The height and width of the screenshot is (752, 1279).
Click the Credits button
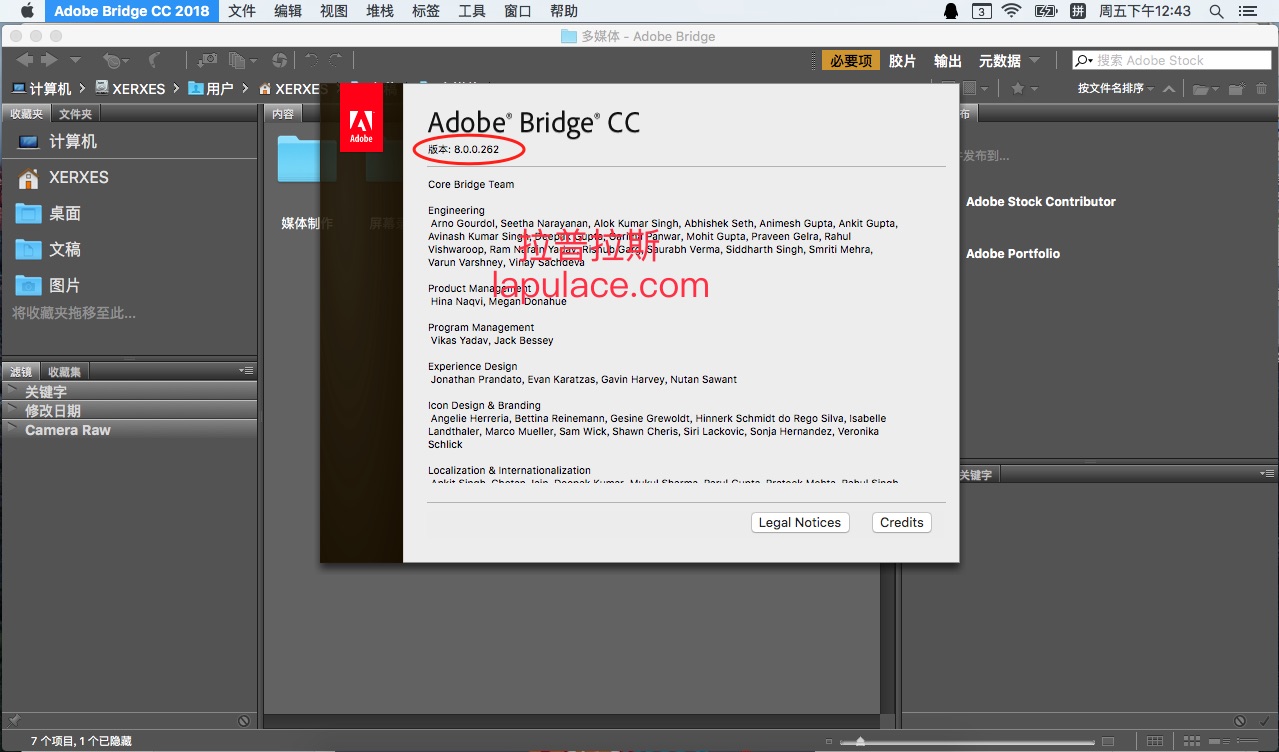click(902, 522)
